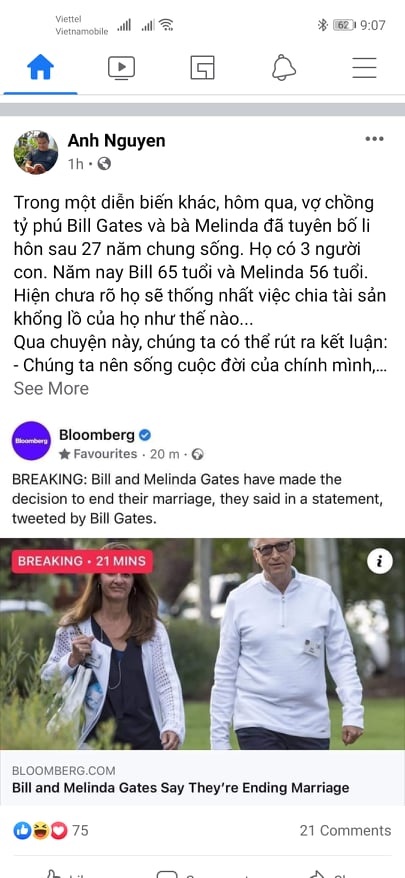Open the Bill and Melinda Gates article photo
405x878 pixels.
pyautogui.click(x=202, y=644)
